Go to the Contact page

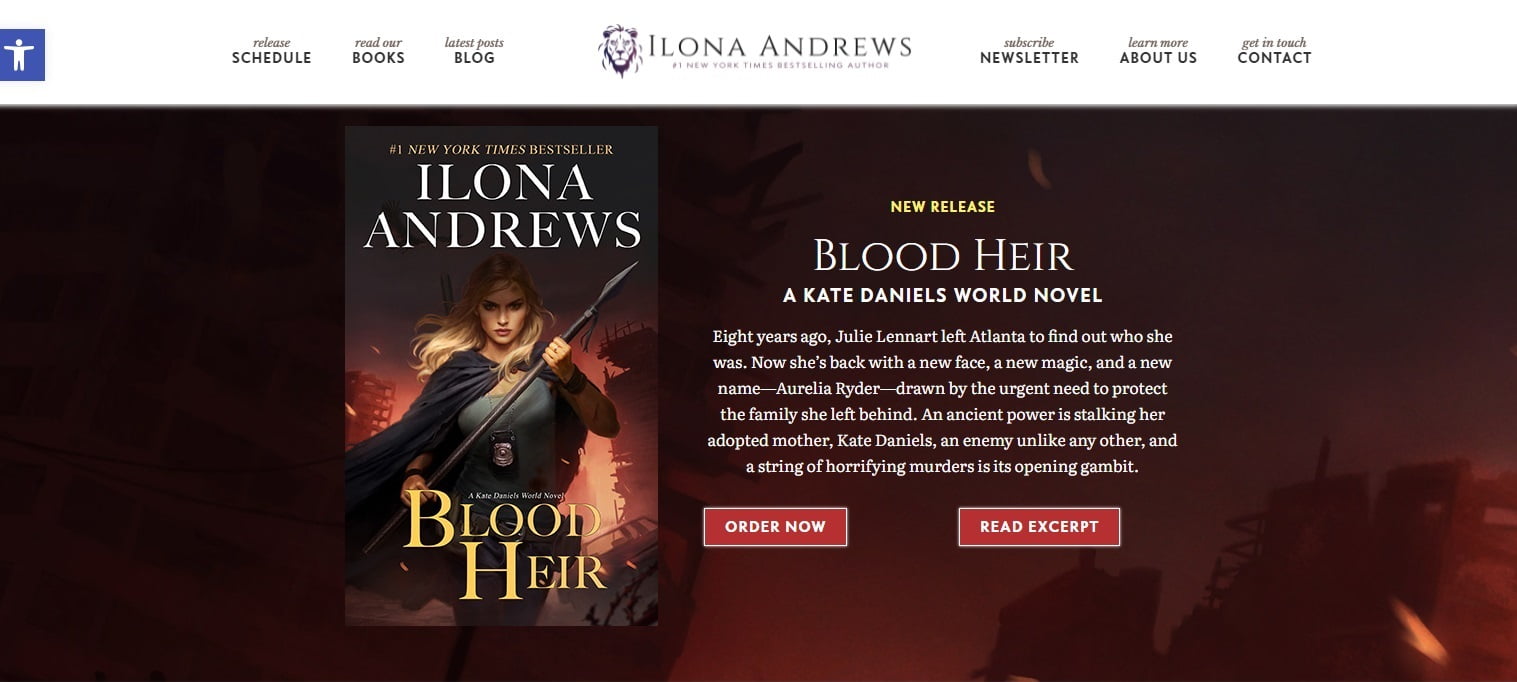coord(1274,51)
